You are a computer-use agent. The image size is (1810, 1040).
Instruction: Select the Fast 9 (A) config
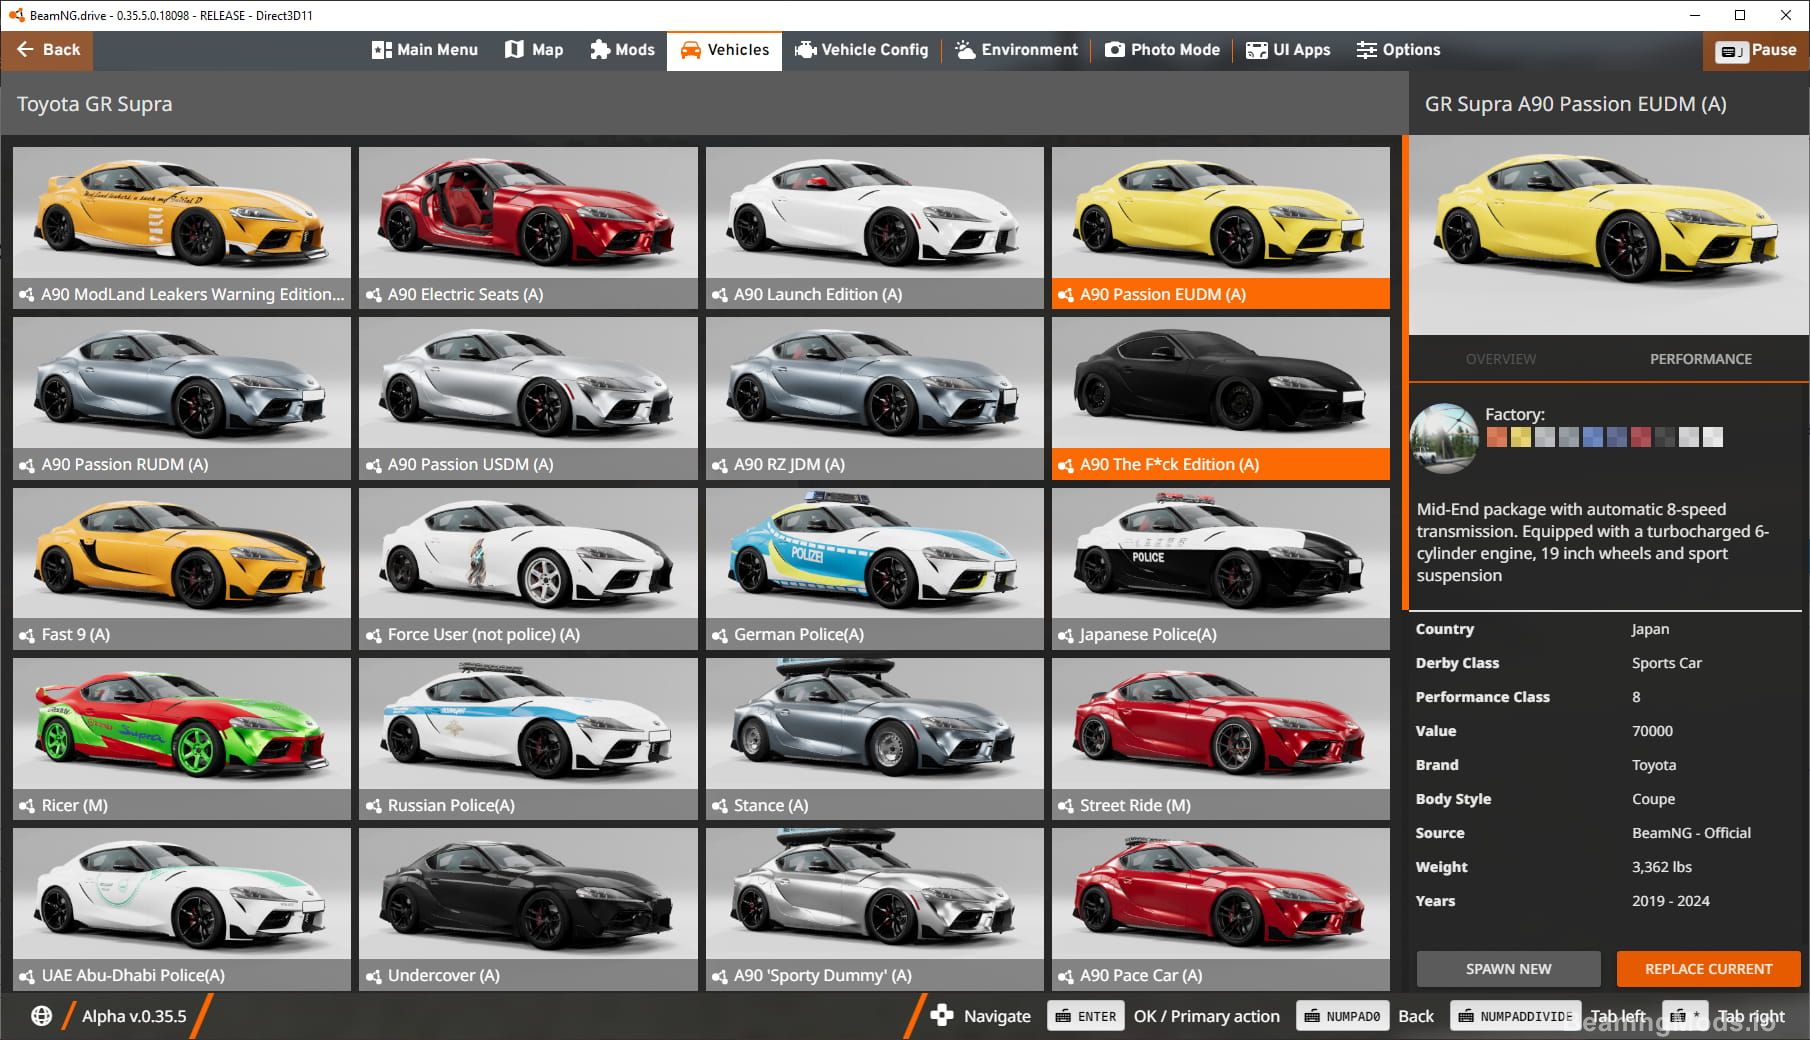click(182, 568)
